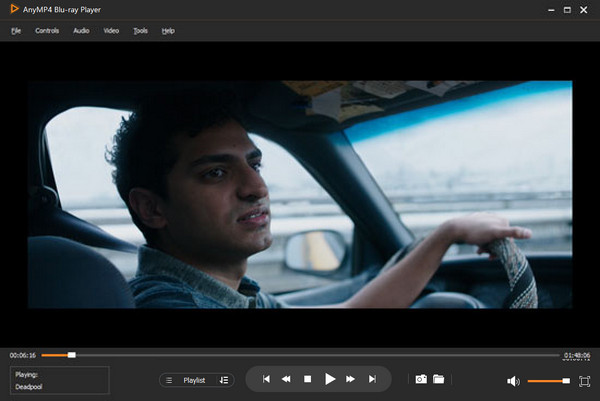600x401 pixels.
Task: Click the Playing: Deadpool info box
Action: click(x=60, y=380)
